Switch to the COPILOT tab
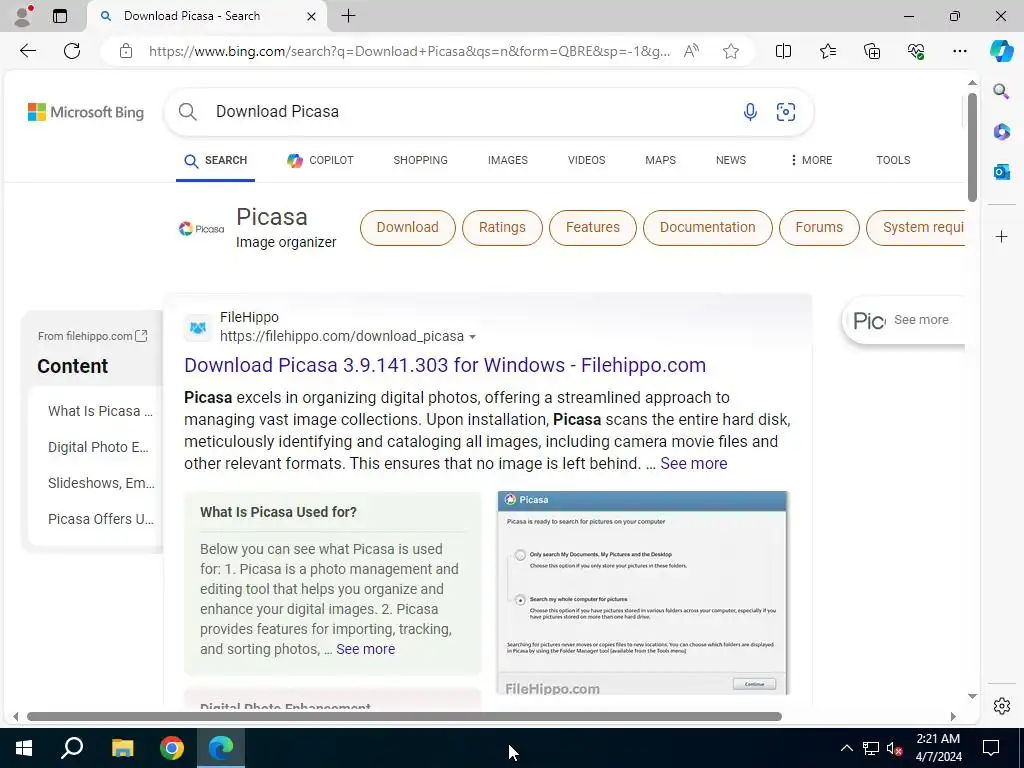 click(x=321, y=160)
